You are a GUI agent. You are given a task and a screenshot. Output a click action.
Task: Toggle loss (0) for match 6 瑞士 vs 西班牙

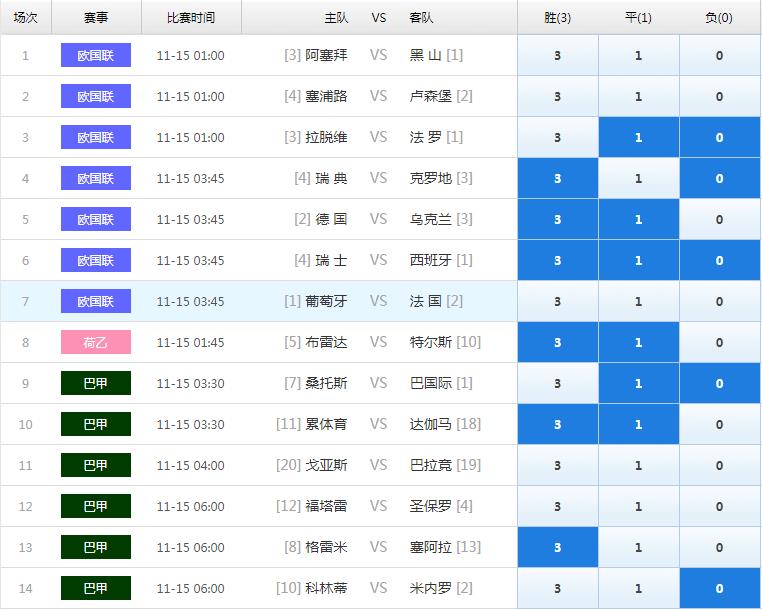click(x=720, y=260)
